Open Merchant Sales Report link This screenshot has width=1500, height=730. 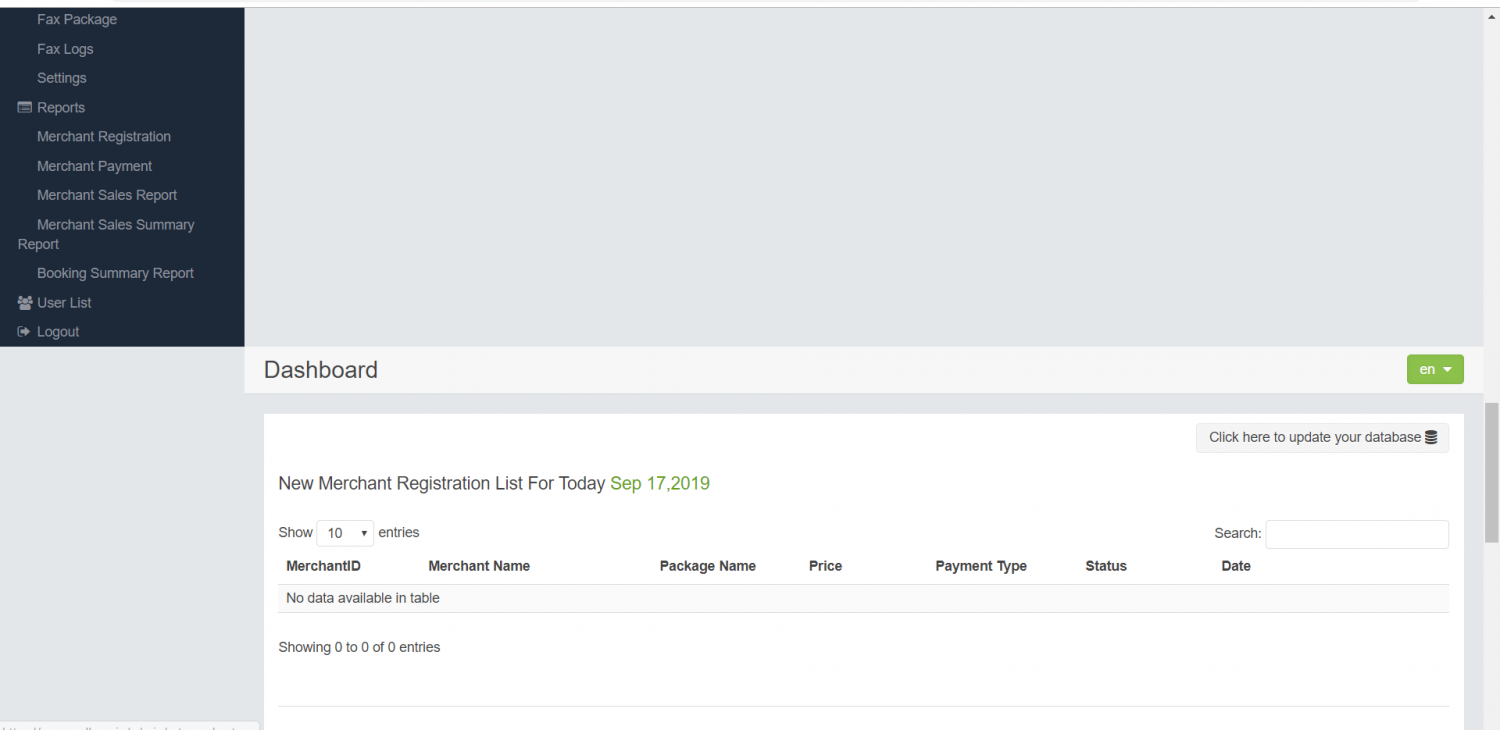pos(107,195)
